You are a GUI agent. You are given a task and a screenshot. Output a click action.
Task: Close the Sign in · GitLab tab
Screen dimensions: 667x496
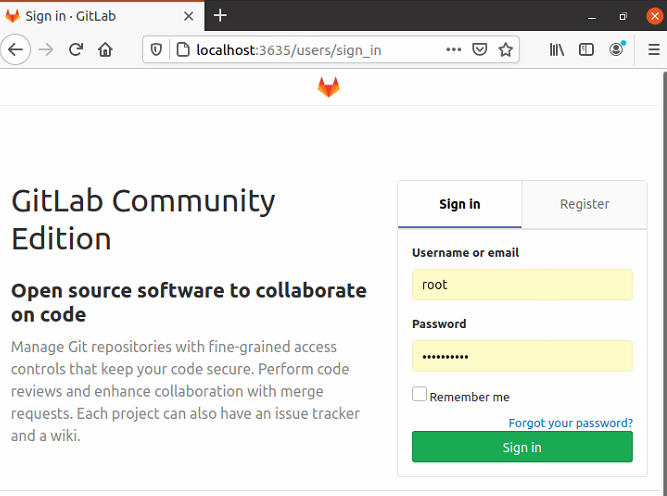[x=188, y=16]
